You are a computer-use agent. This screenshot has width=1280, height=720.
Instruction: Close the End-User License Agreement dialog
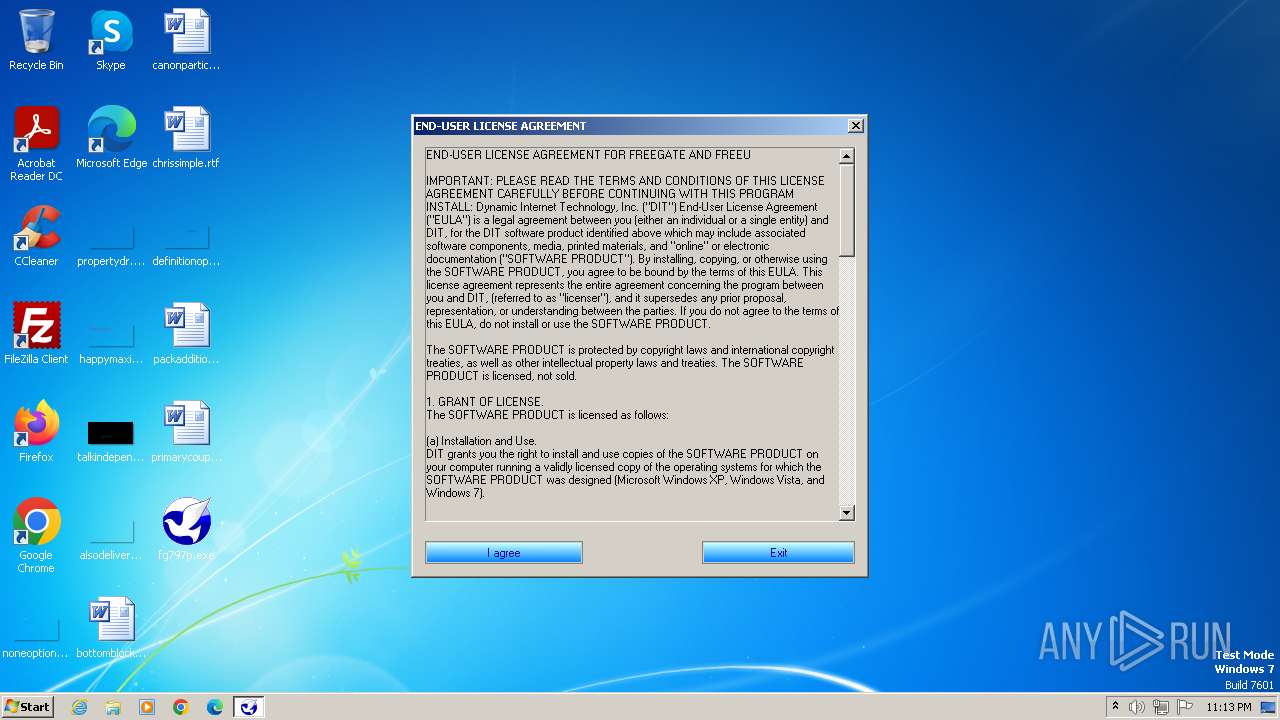855,126
